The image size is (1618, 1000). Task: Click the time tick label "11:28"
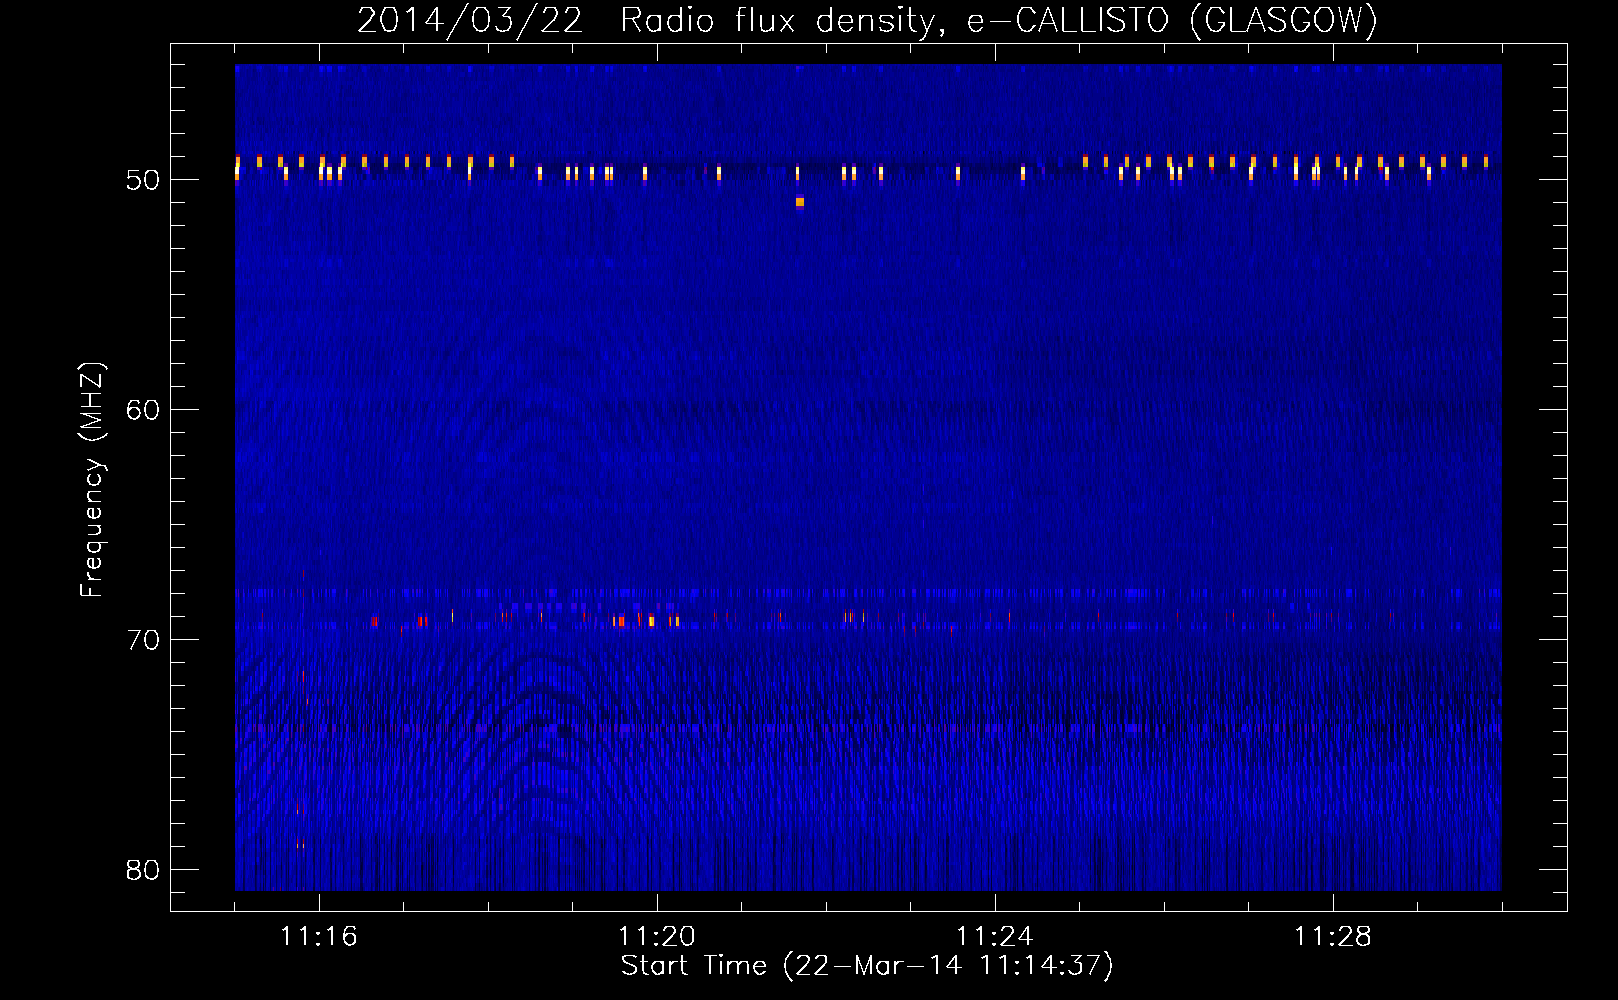pos(1333,937)
